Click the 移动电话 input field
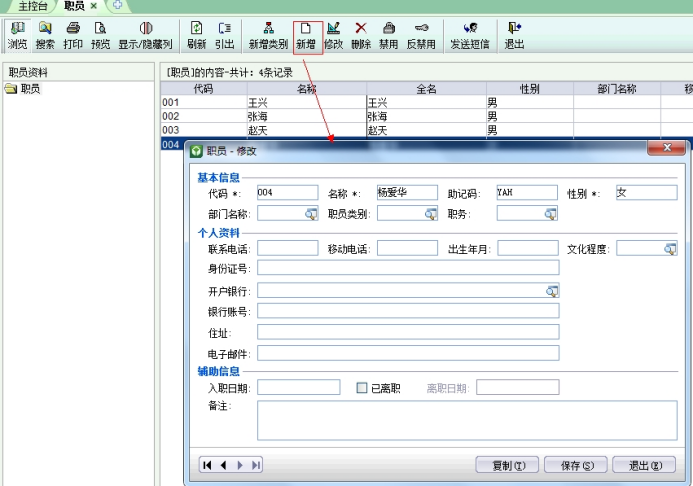Screen dimensions: 693x486 click(407, 248)
